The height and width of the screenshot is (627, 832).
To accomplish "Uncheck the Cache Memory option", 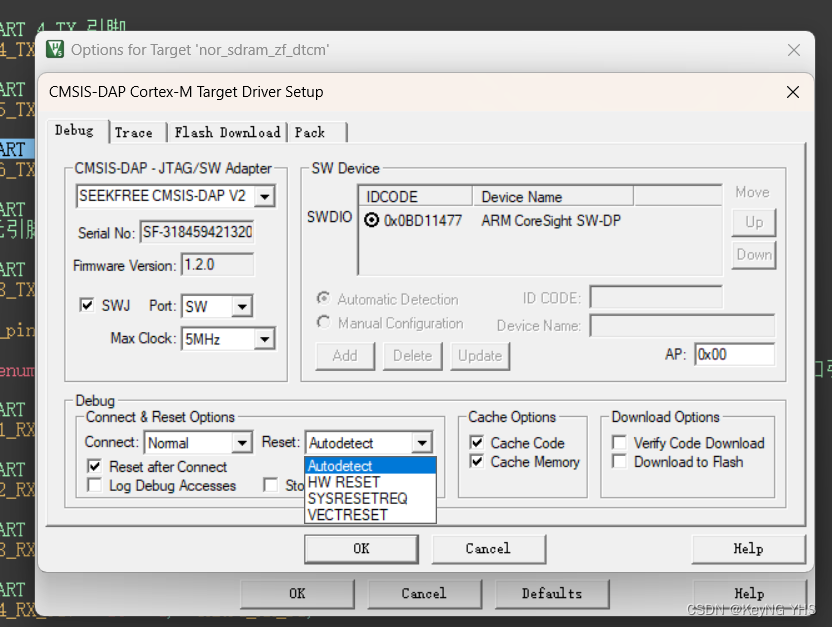I will [x=474, y=462].
